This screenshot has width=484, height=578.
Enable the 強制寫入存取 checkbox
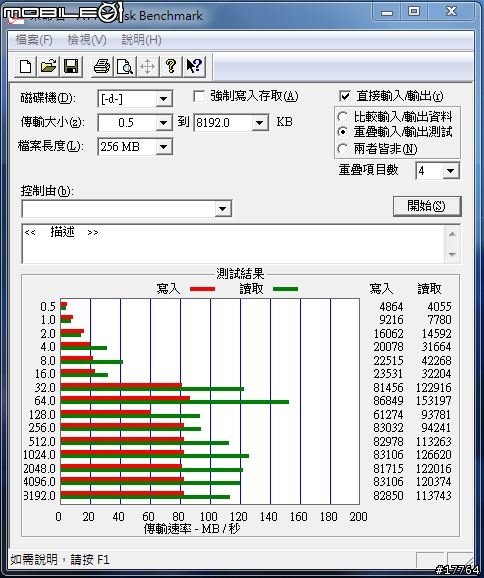(199, 97)
